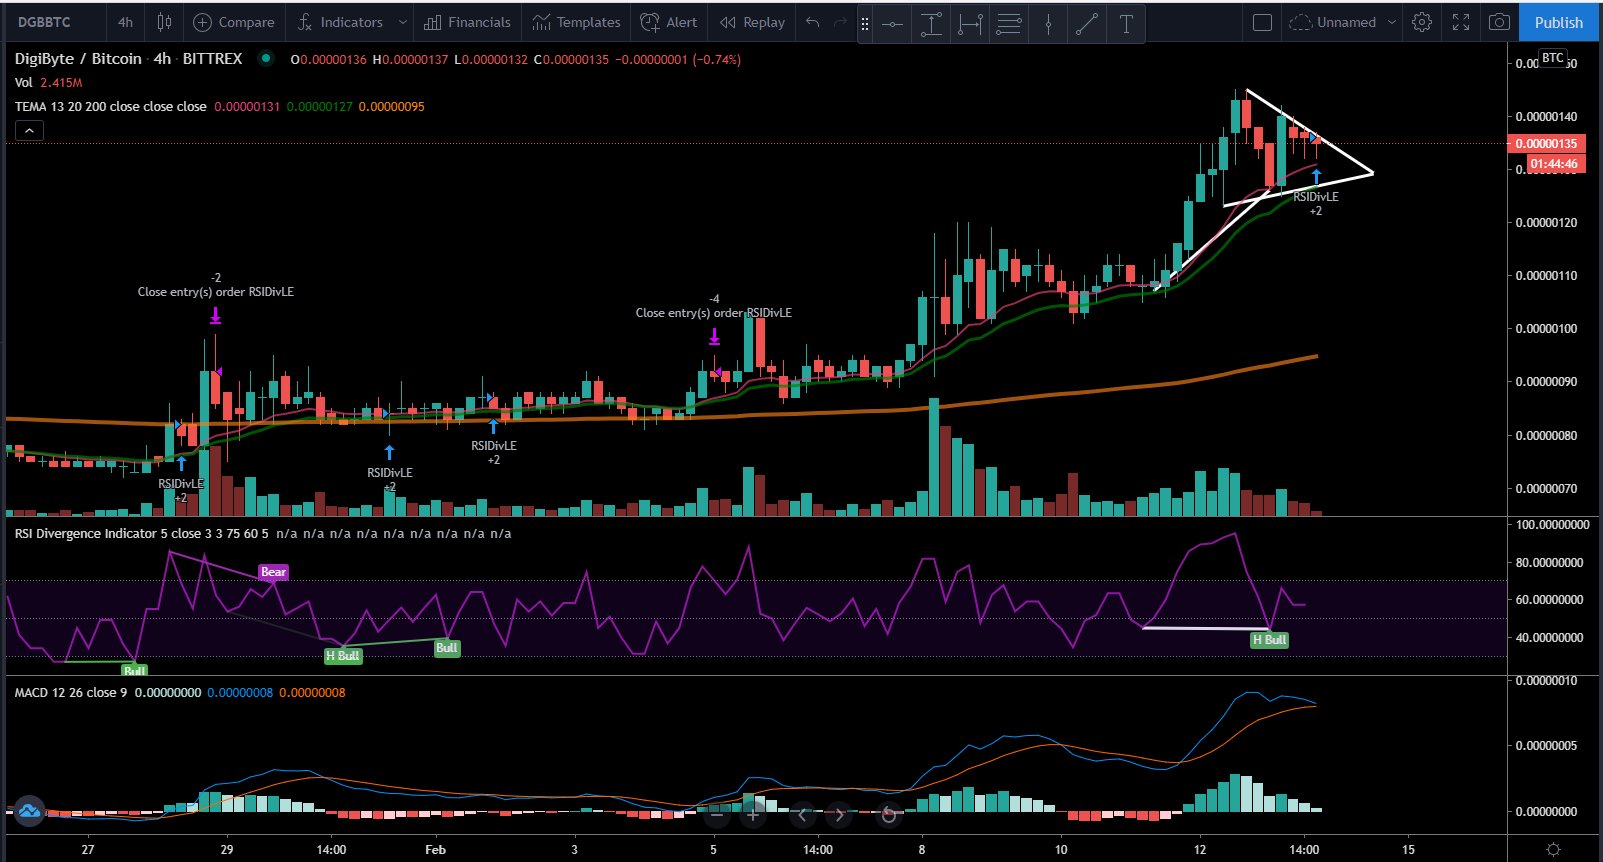1603x862 pixels.
Task: Select the white triangle pattern apex
Action: 1372,173
